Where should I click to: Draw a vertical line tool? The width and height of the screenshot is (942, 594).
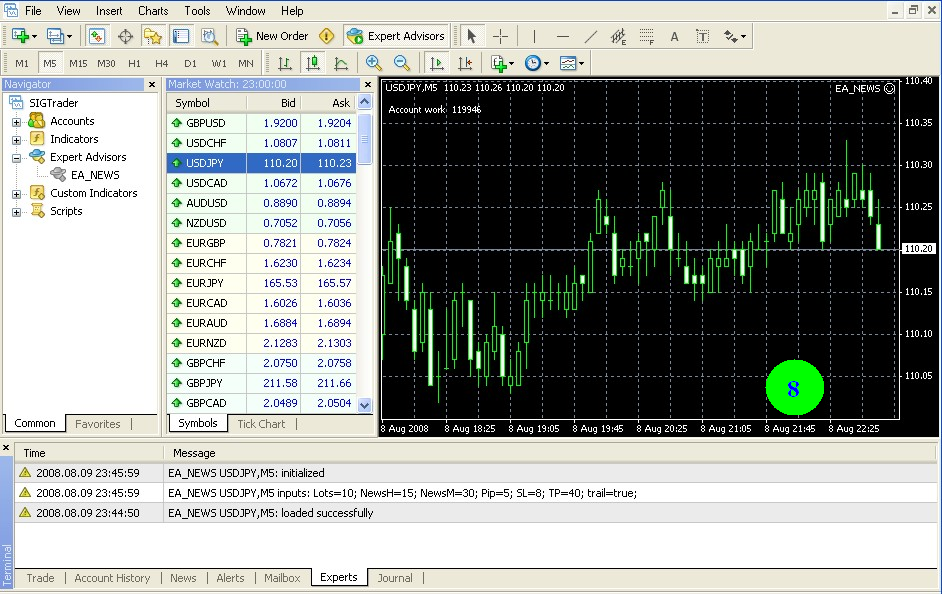coord(534,37)
